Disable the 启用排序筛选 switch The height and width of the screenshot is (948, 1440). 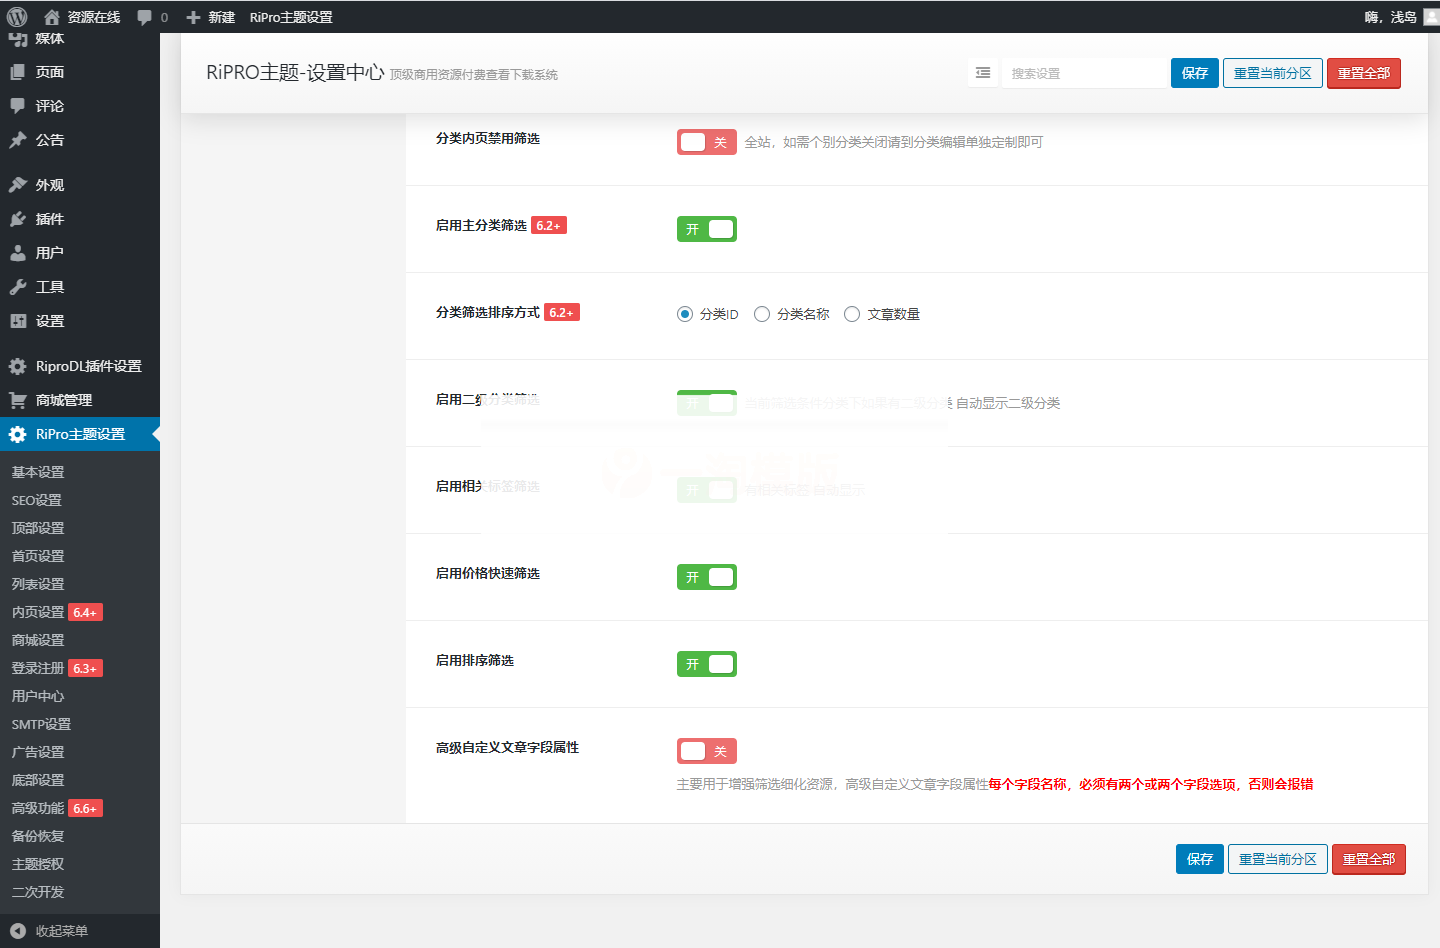707,664
